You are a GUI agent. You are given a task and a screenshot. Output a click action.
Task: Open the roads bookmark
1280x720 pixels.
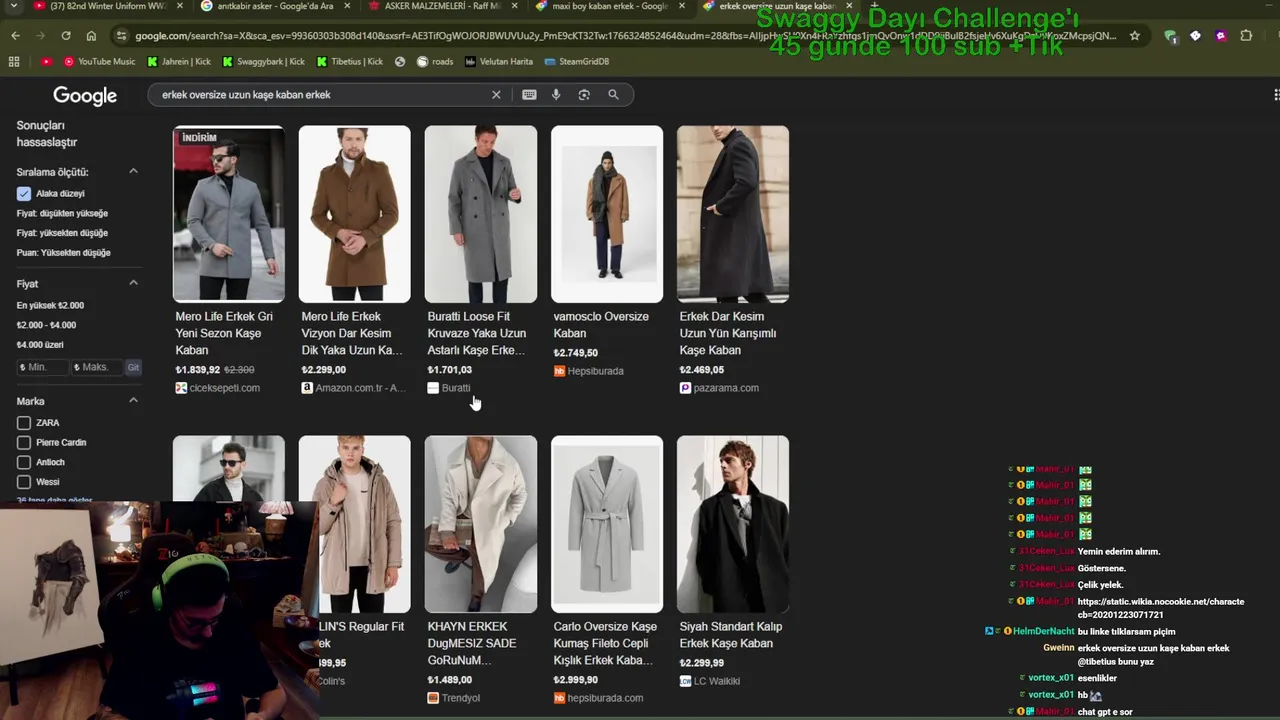[435, 61]
